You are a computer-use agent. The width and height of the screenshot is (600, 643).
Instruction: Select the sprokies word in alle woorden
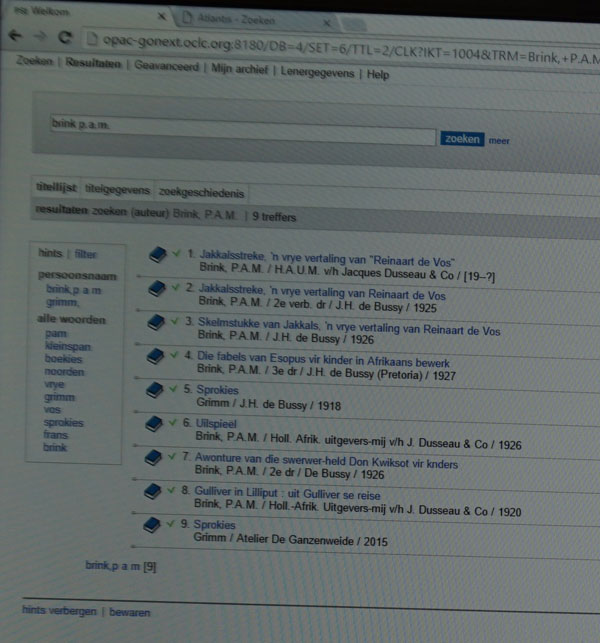point(64,422)
